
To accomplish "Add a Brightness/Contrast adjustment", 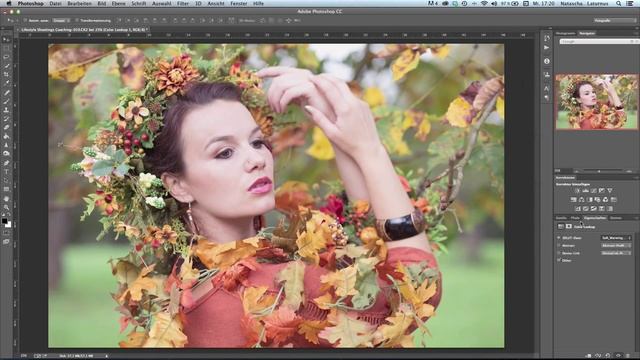I will (578, 191).
